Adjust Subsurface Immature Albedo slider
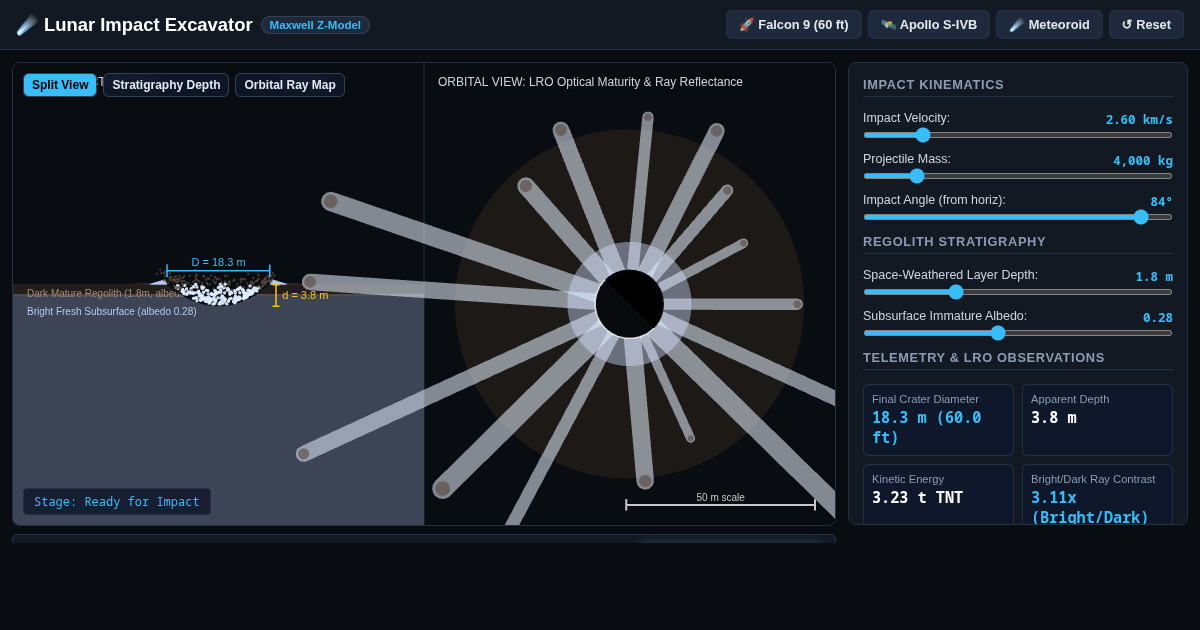 pos(1018,333)
